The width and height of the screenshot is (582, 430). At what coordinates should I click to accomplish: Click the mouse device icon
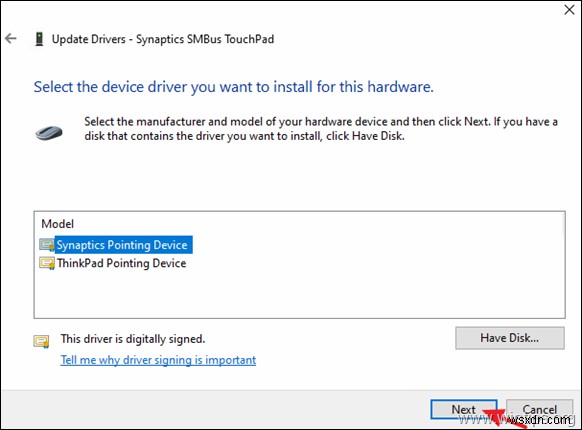point(49,133)
